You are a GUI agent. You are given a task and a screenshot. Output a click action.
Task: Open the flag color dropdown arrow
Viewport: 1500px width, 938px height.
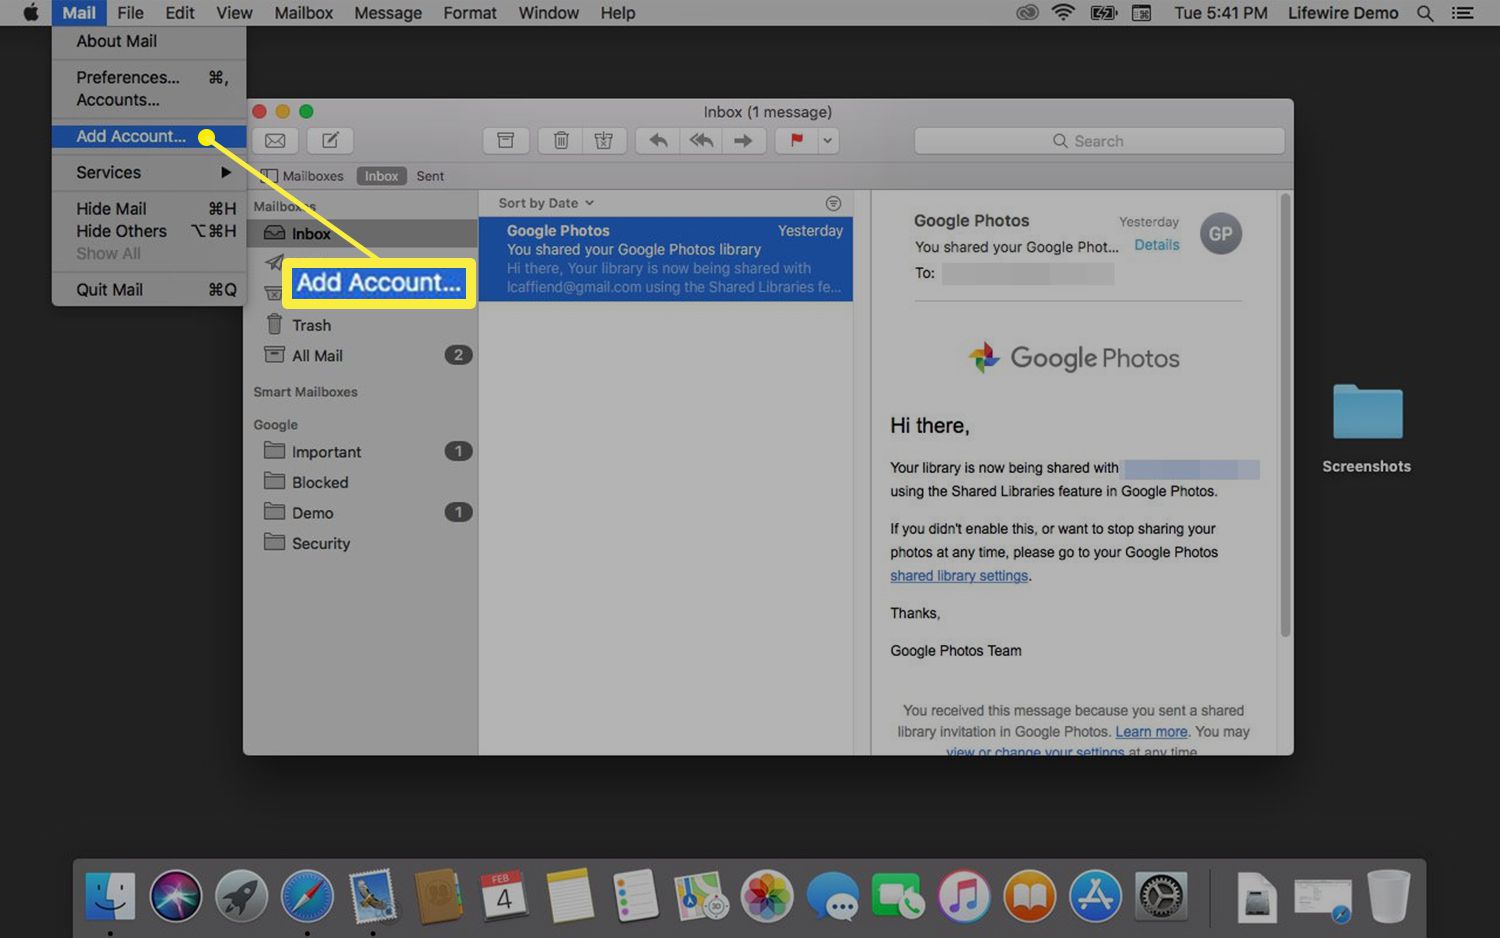(828, 141)
